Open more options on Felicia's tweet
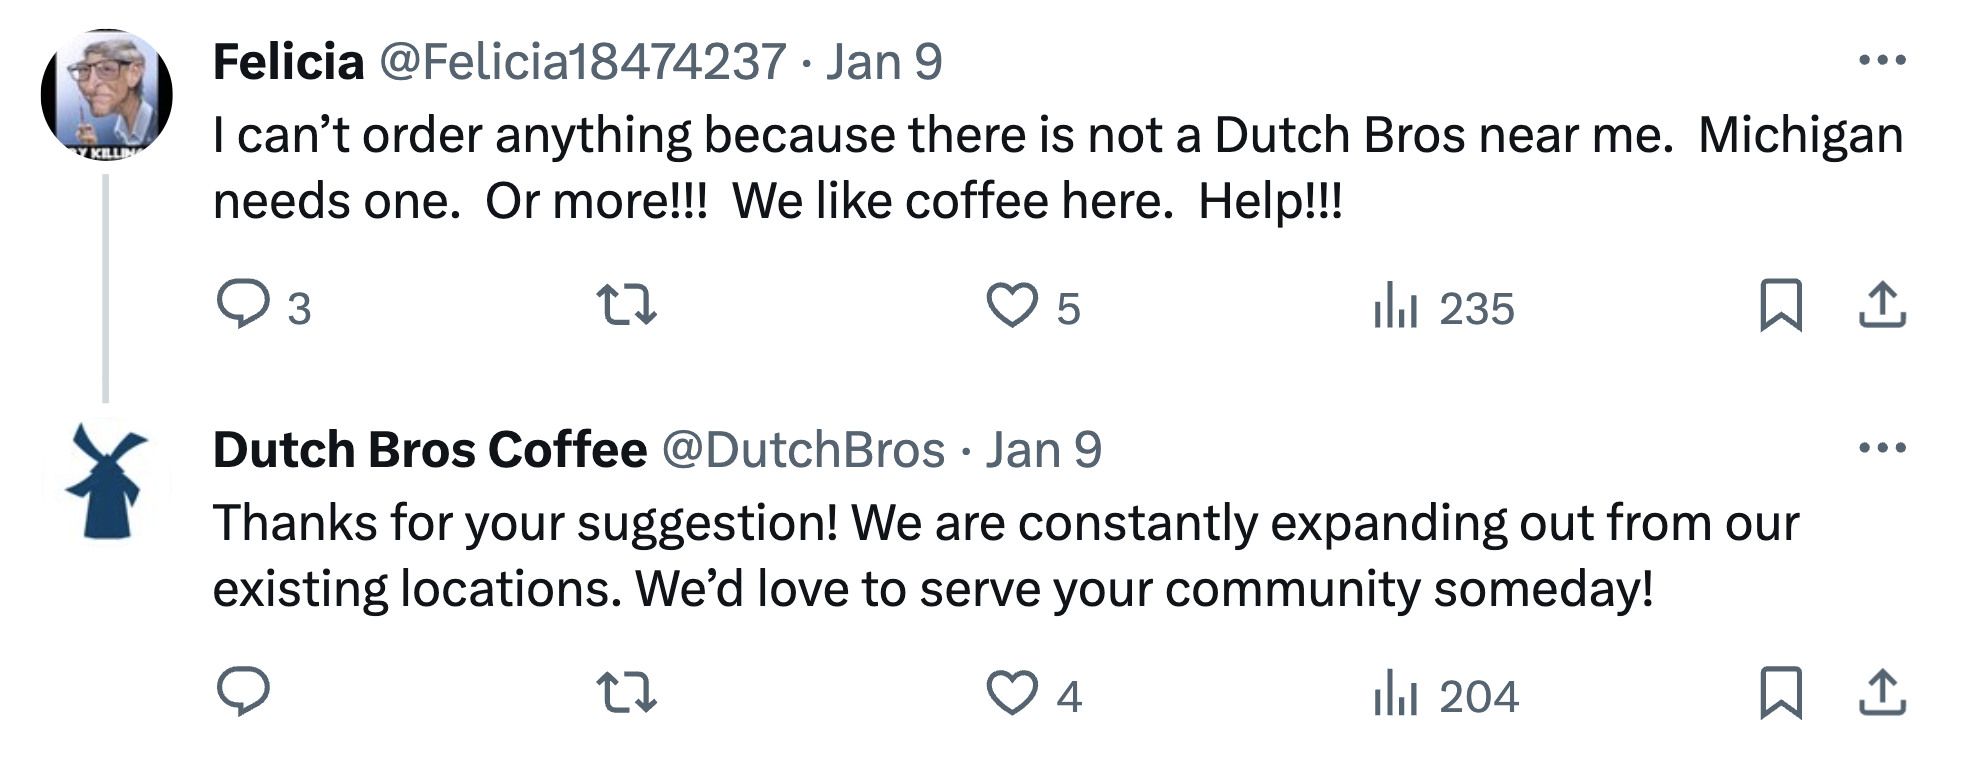Image resolution: width=1962 pixels, height=760 pixels. click(x=1882, y=61)
